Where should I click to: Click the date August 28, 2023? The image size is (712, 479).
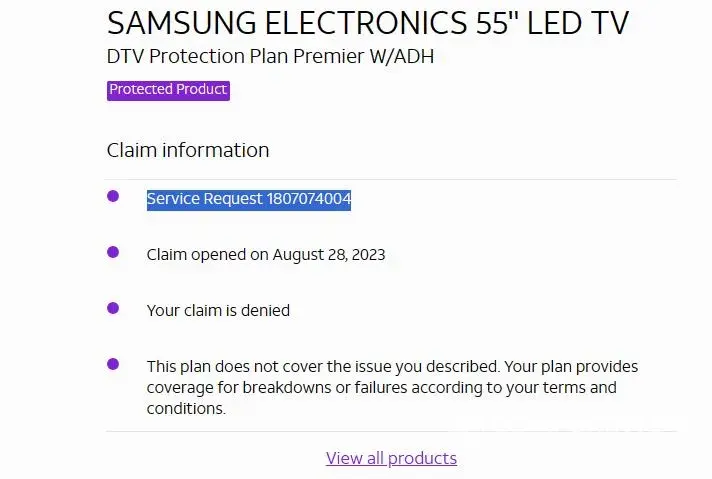[x=331, y=255]
